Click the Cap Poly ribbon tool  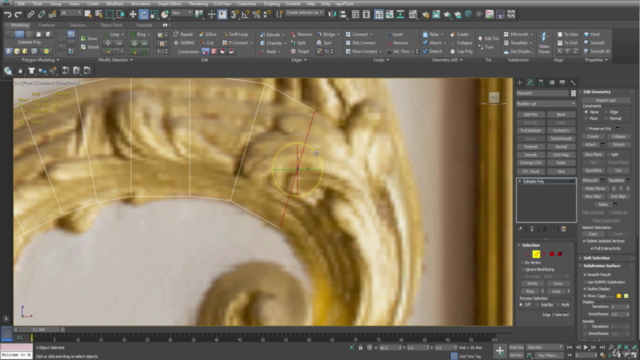(462, 51)
